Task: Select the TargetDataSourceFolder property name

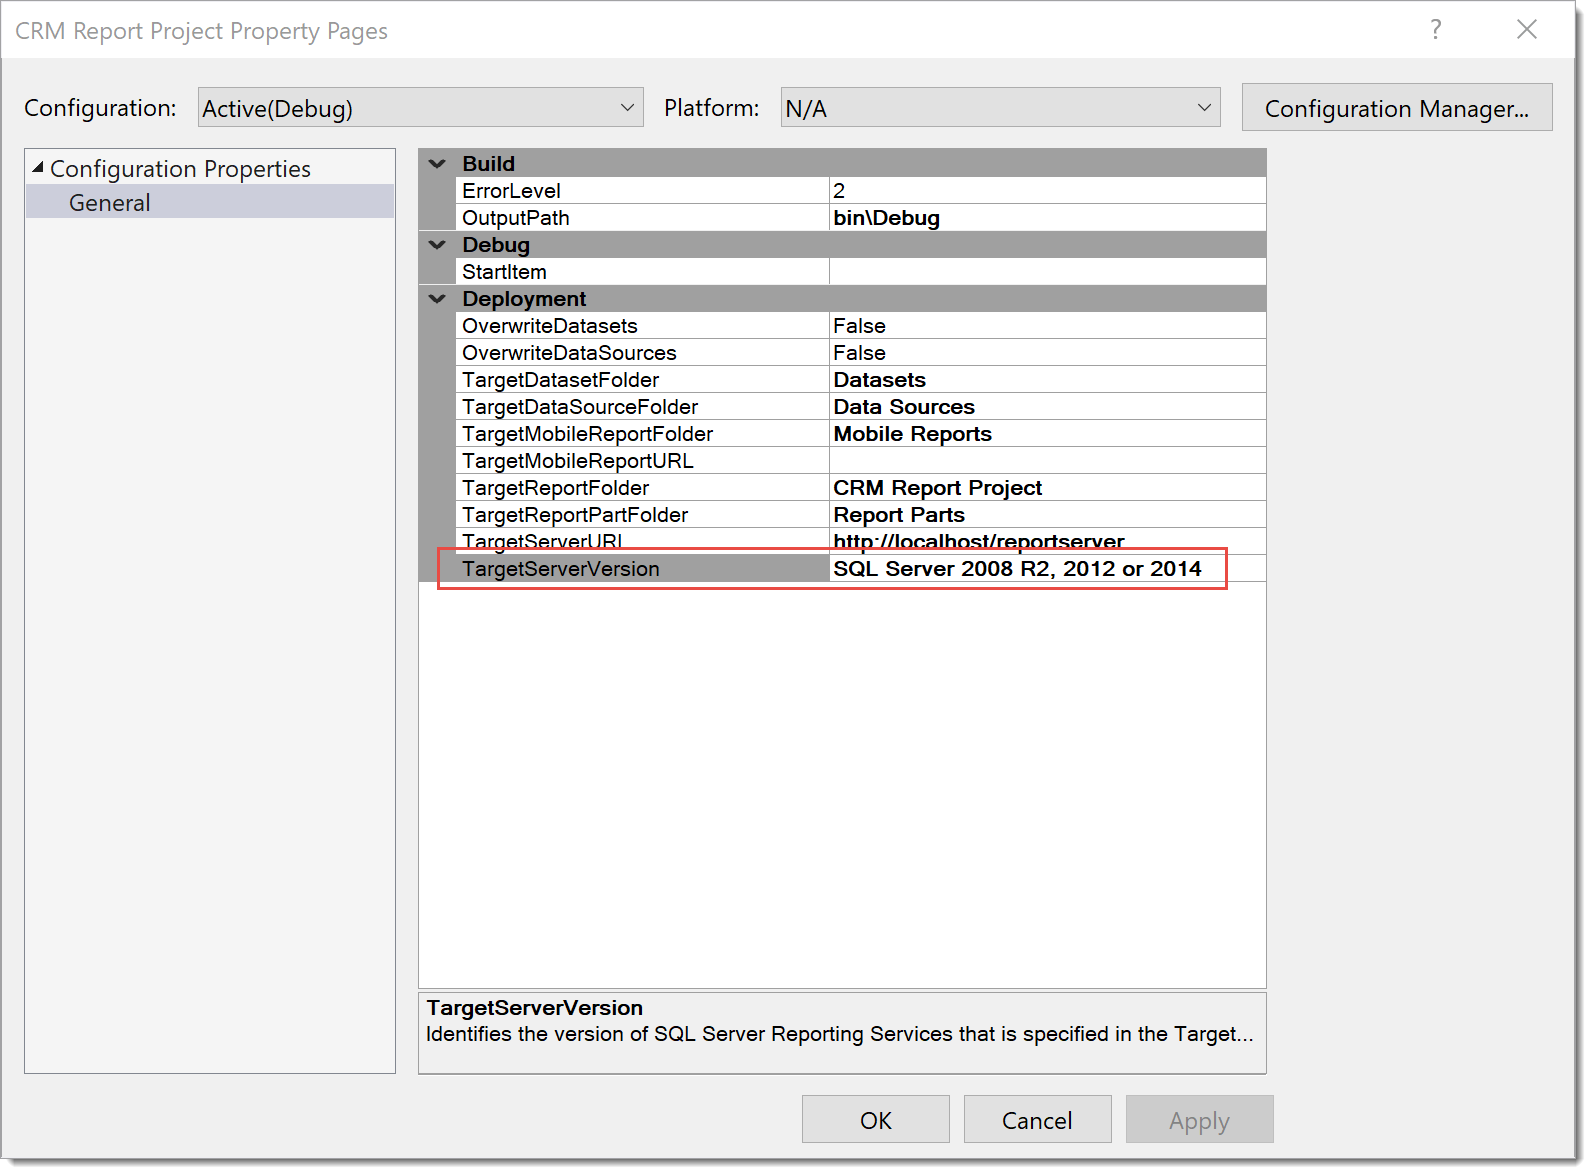Action: [643, 406]
